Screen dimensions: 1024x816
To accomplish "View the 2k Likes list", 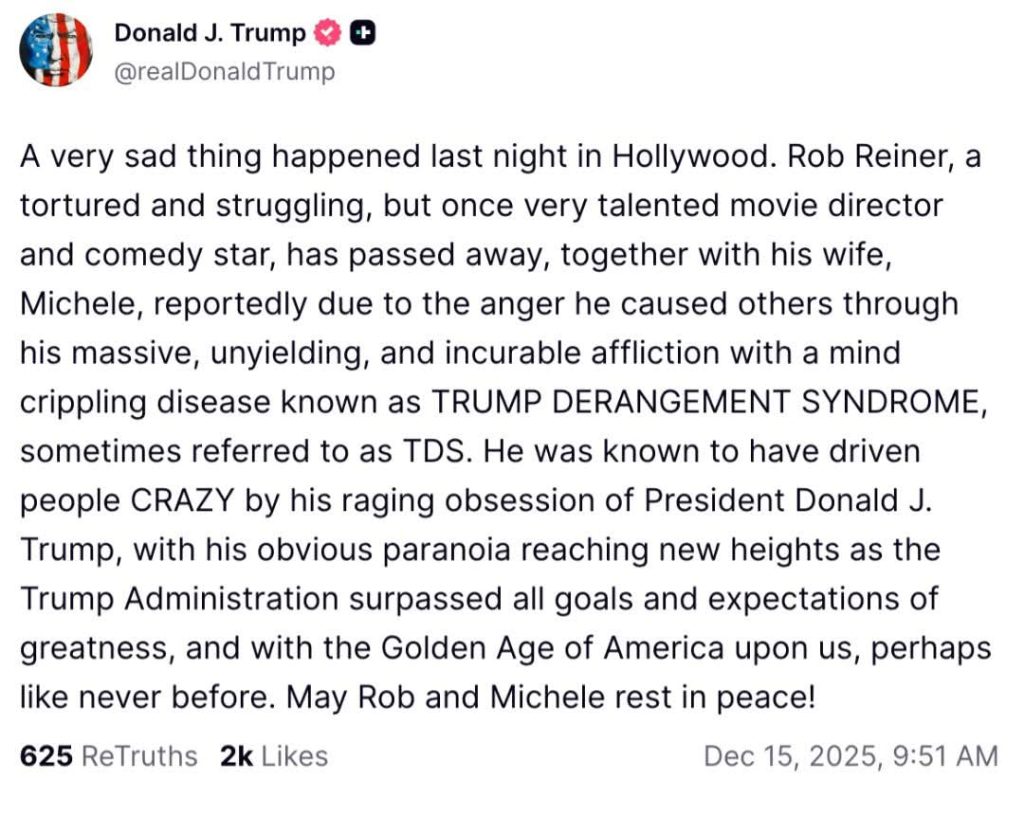I will click(x=273, y=756).
